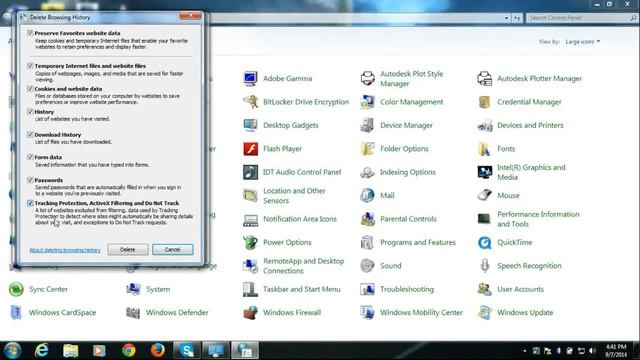
Task: Open Windows Defender icon
Action: coord(133,312)
